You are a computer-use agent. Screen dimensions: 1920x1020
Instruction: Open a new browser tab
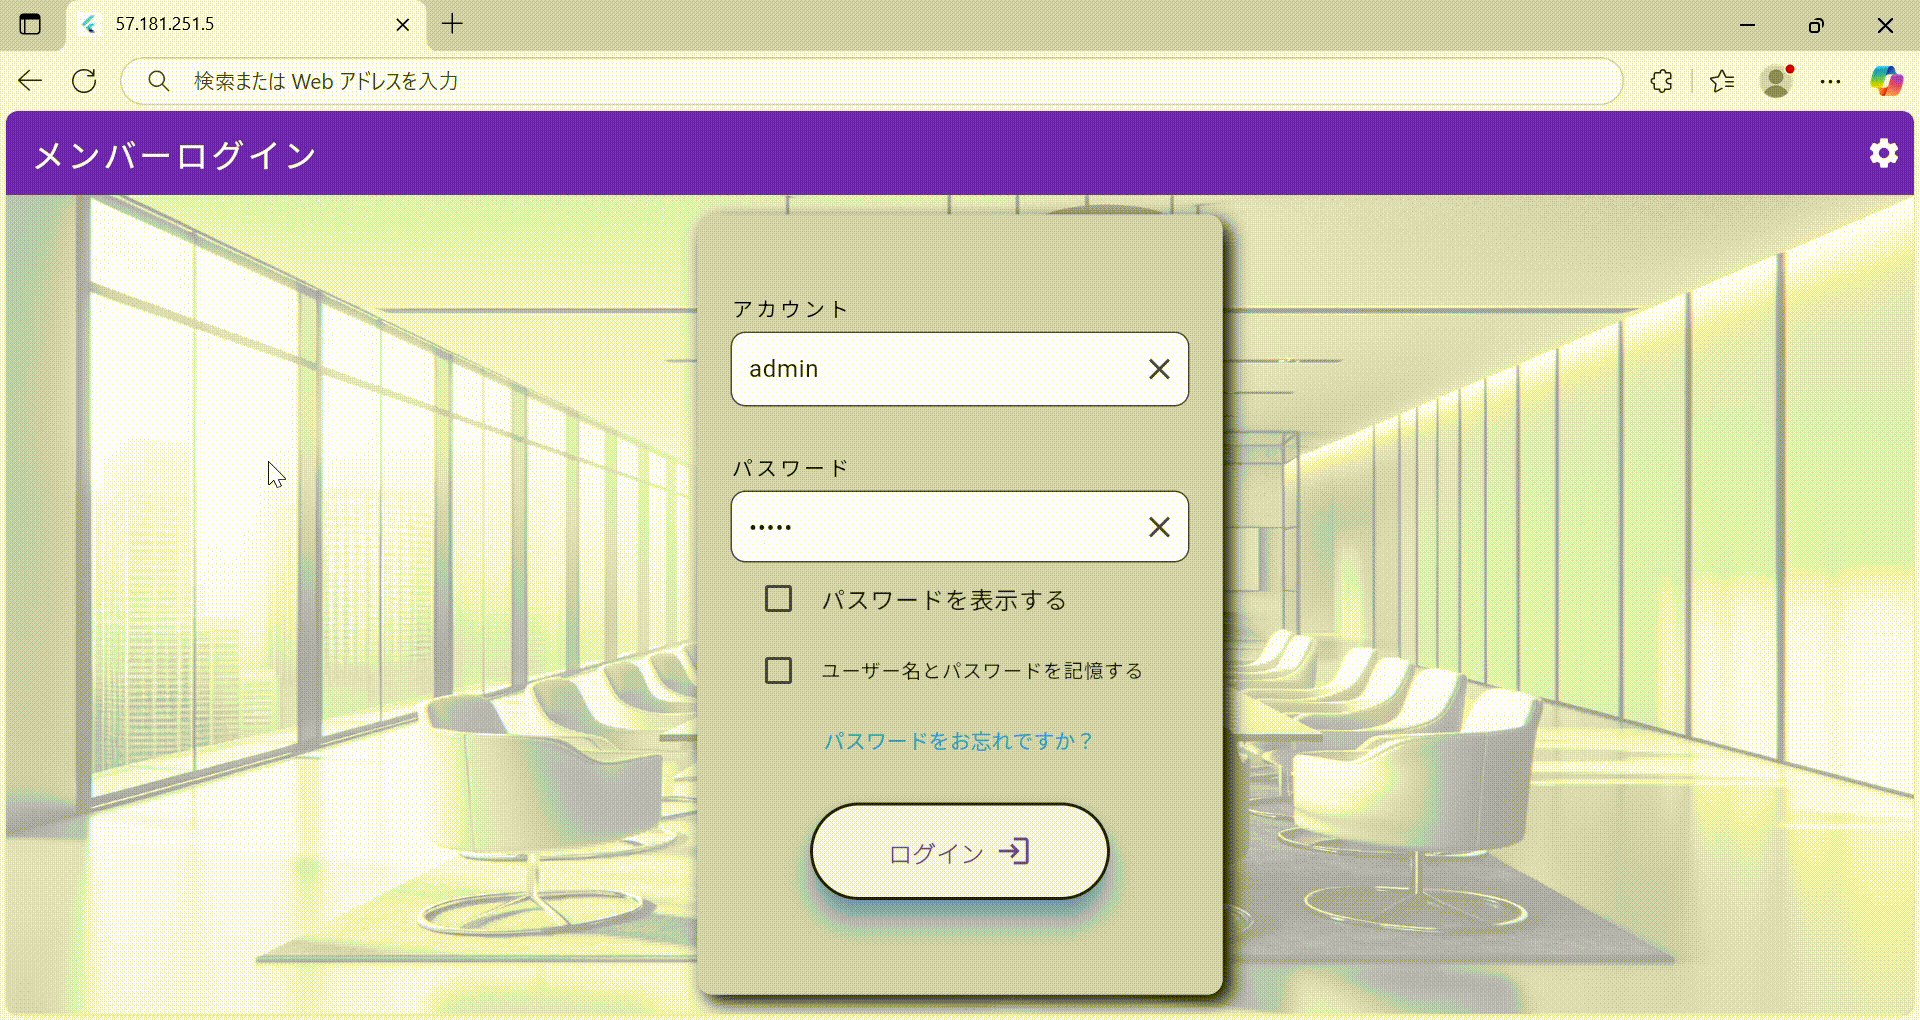coord(452,24)
